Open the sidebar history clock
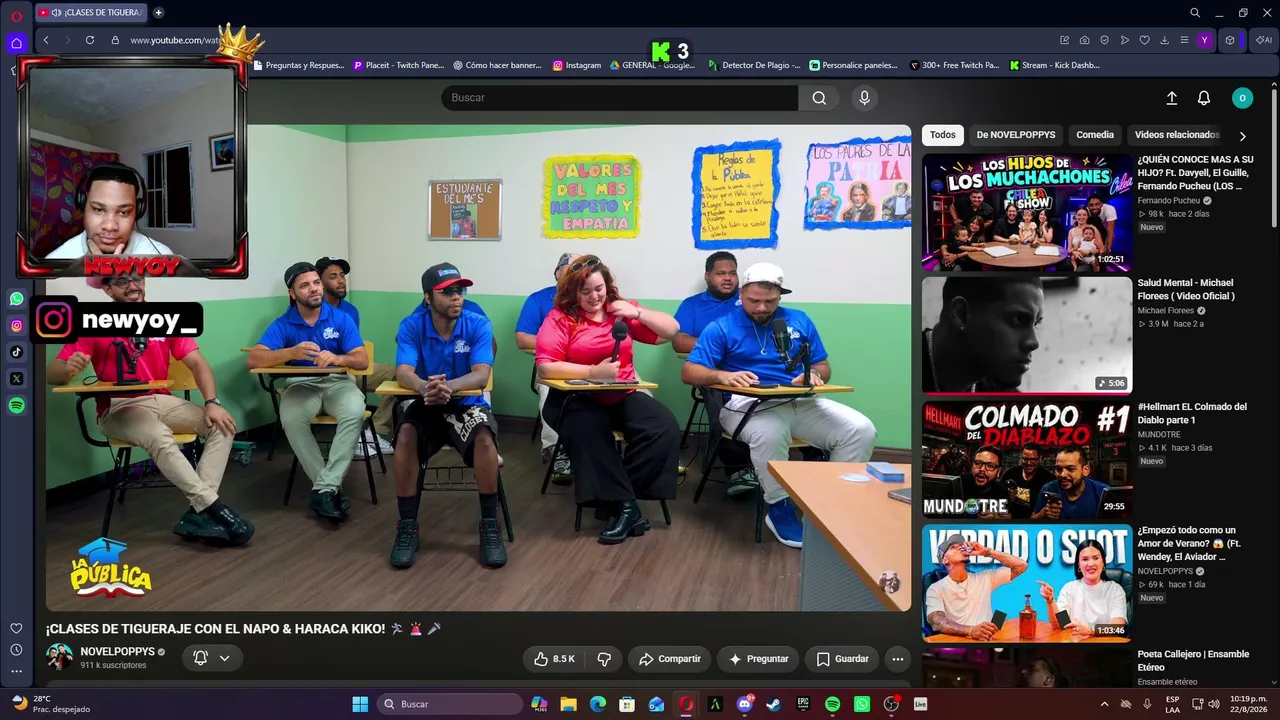 (16, 650)
